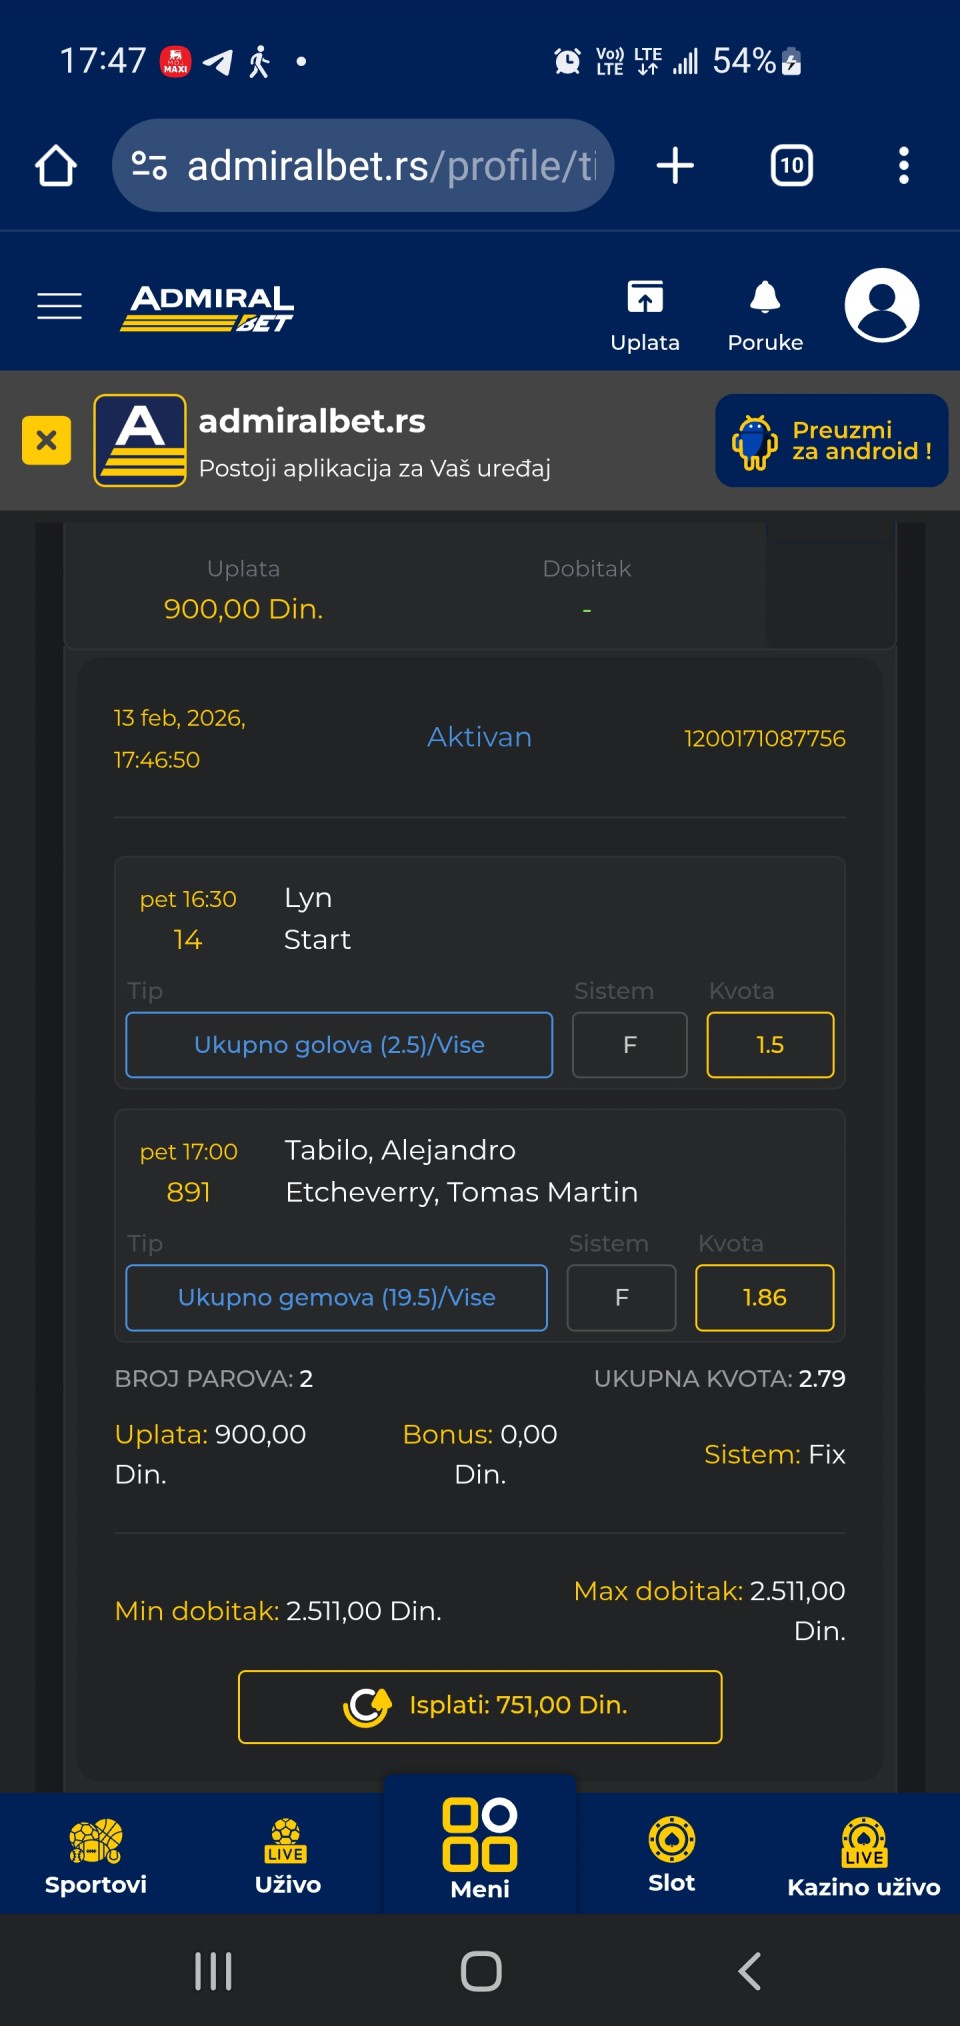Open browser three-dot options menu

pyautogui.click(x=903, y=166)
